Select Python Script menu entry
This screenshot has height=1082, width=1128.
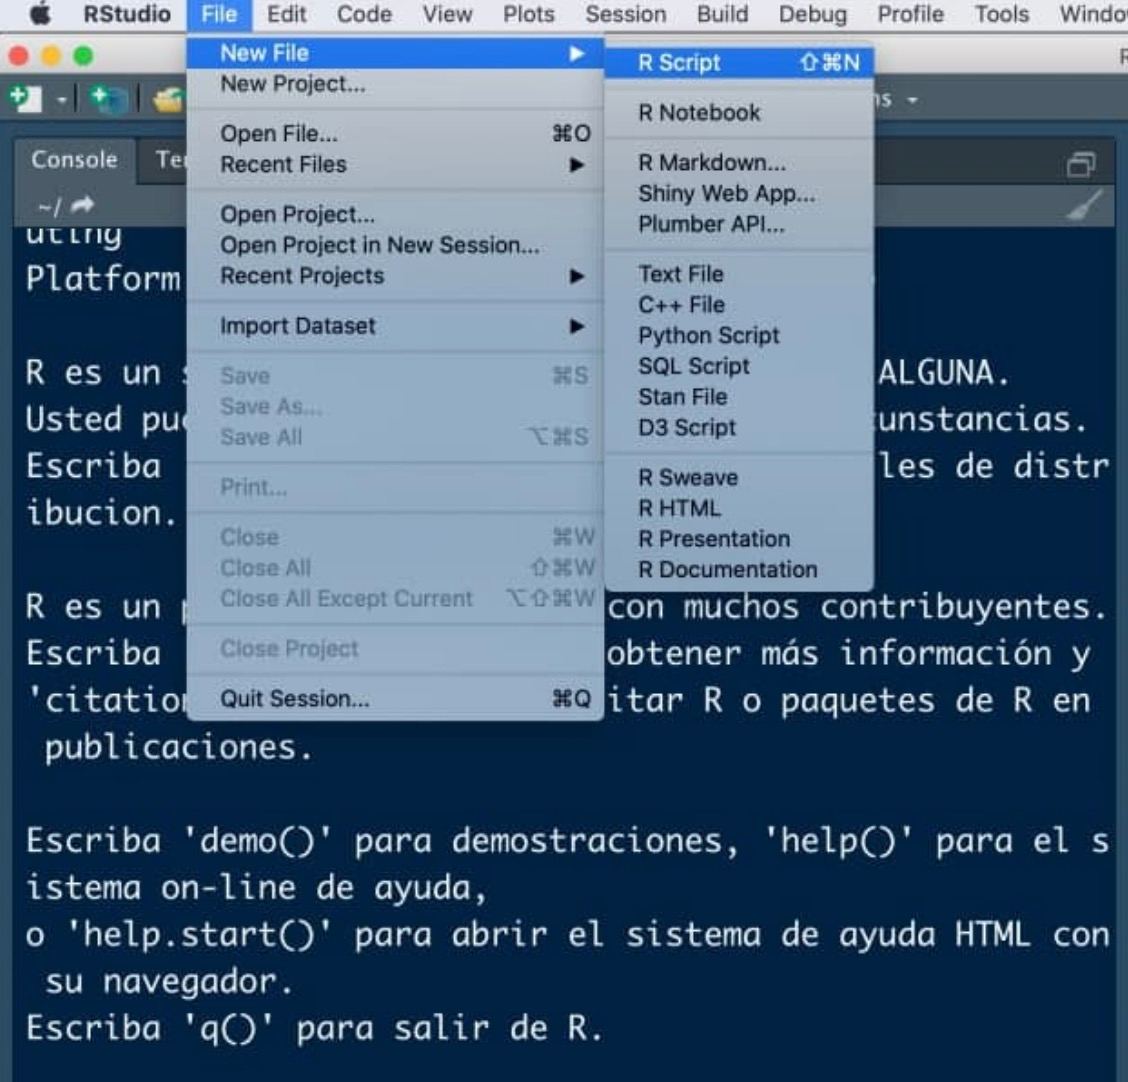(x=709, y=336)
